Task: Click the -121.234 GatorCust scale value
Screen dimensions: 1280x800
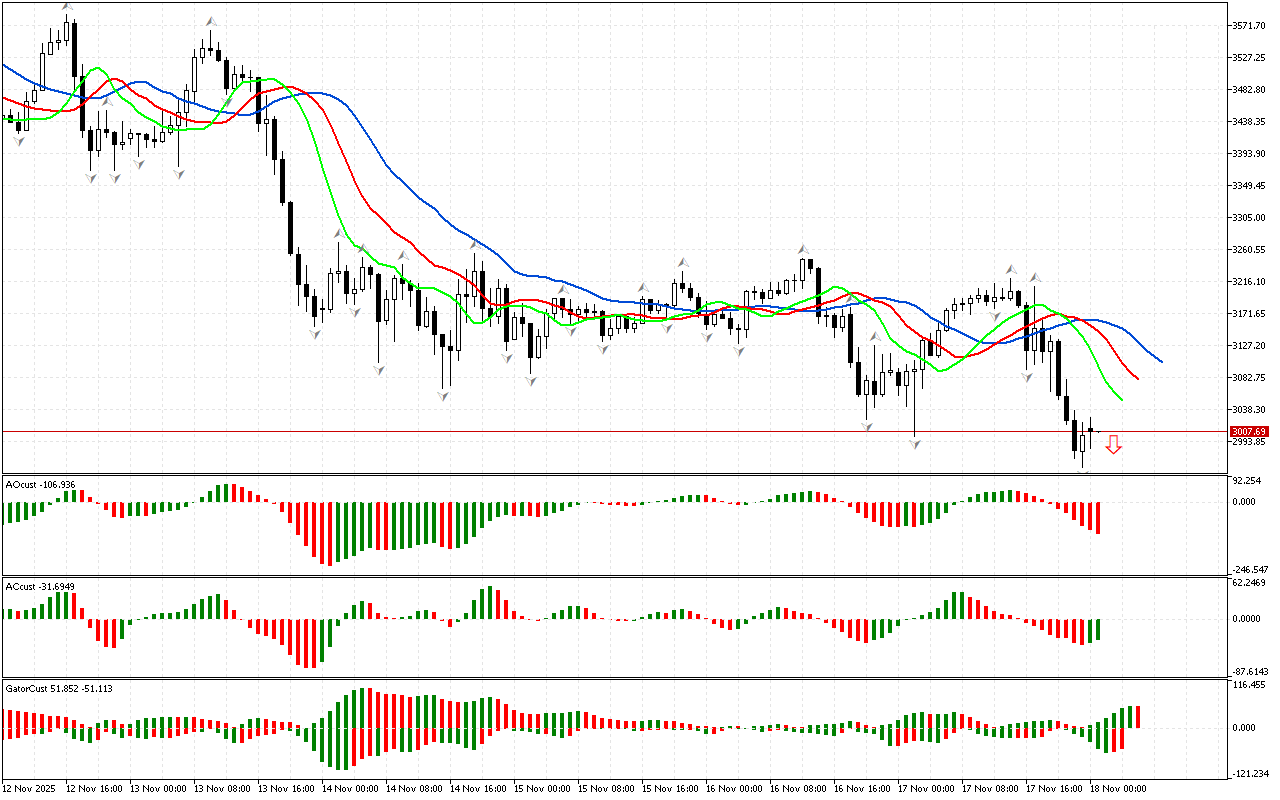Action: pyautogui.click(x=1249, y=774)
